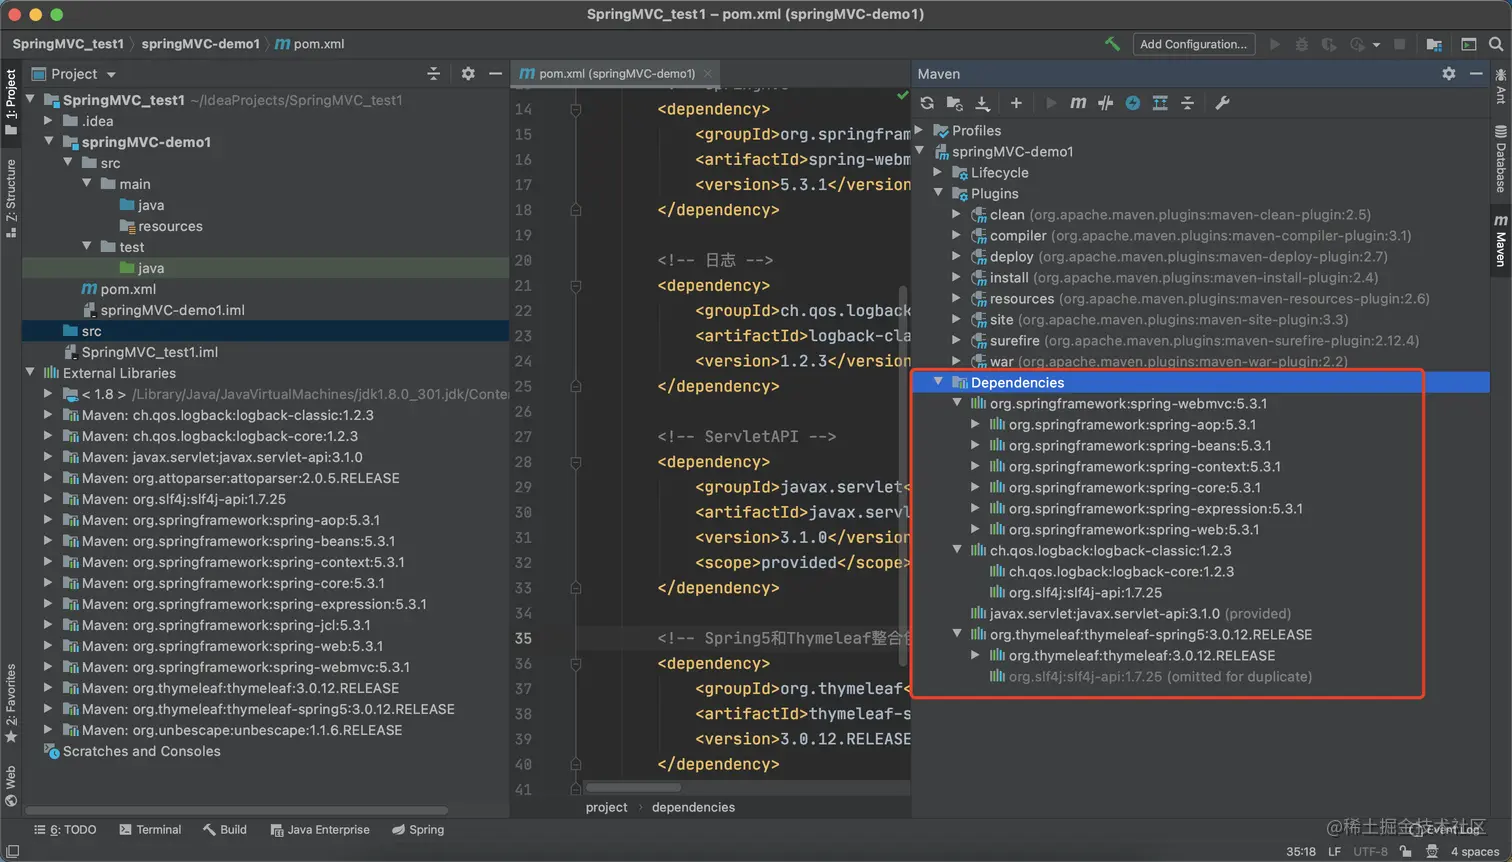
Task: Expand the Lifecycle node in Maven panel
Action: click(938, 173)
